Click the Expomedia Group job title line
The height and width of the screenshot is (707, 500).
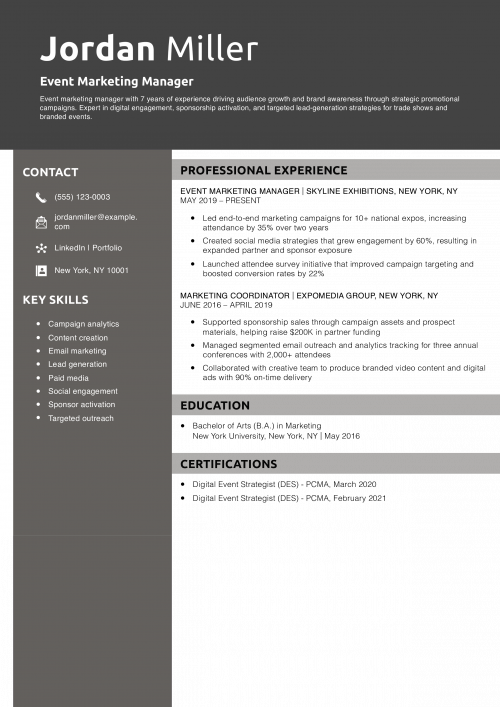click(309, 296)
